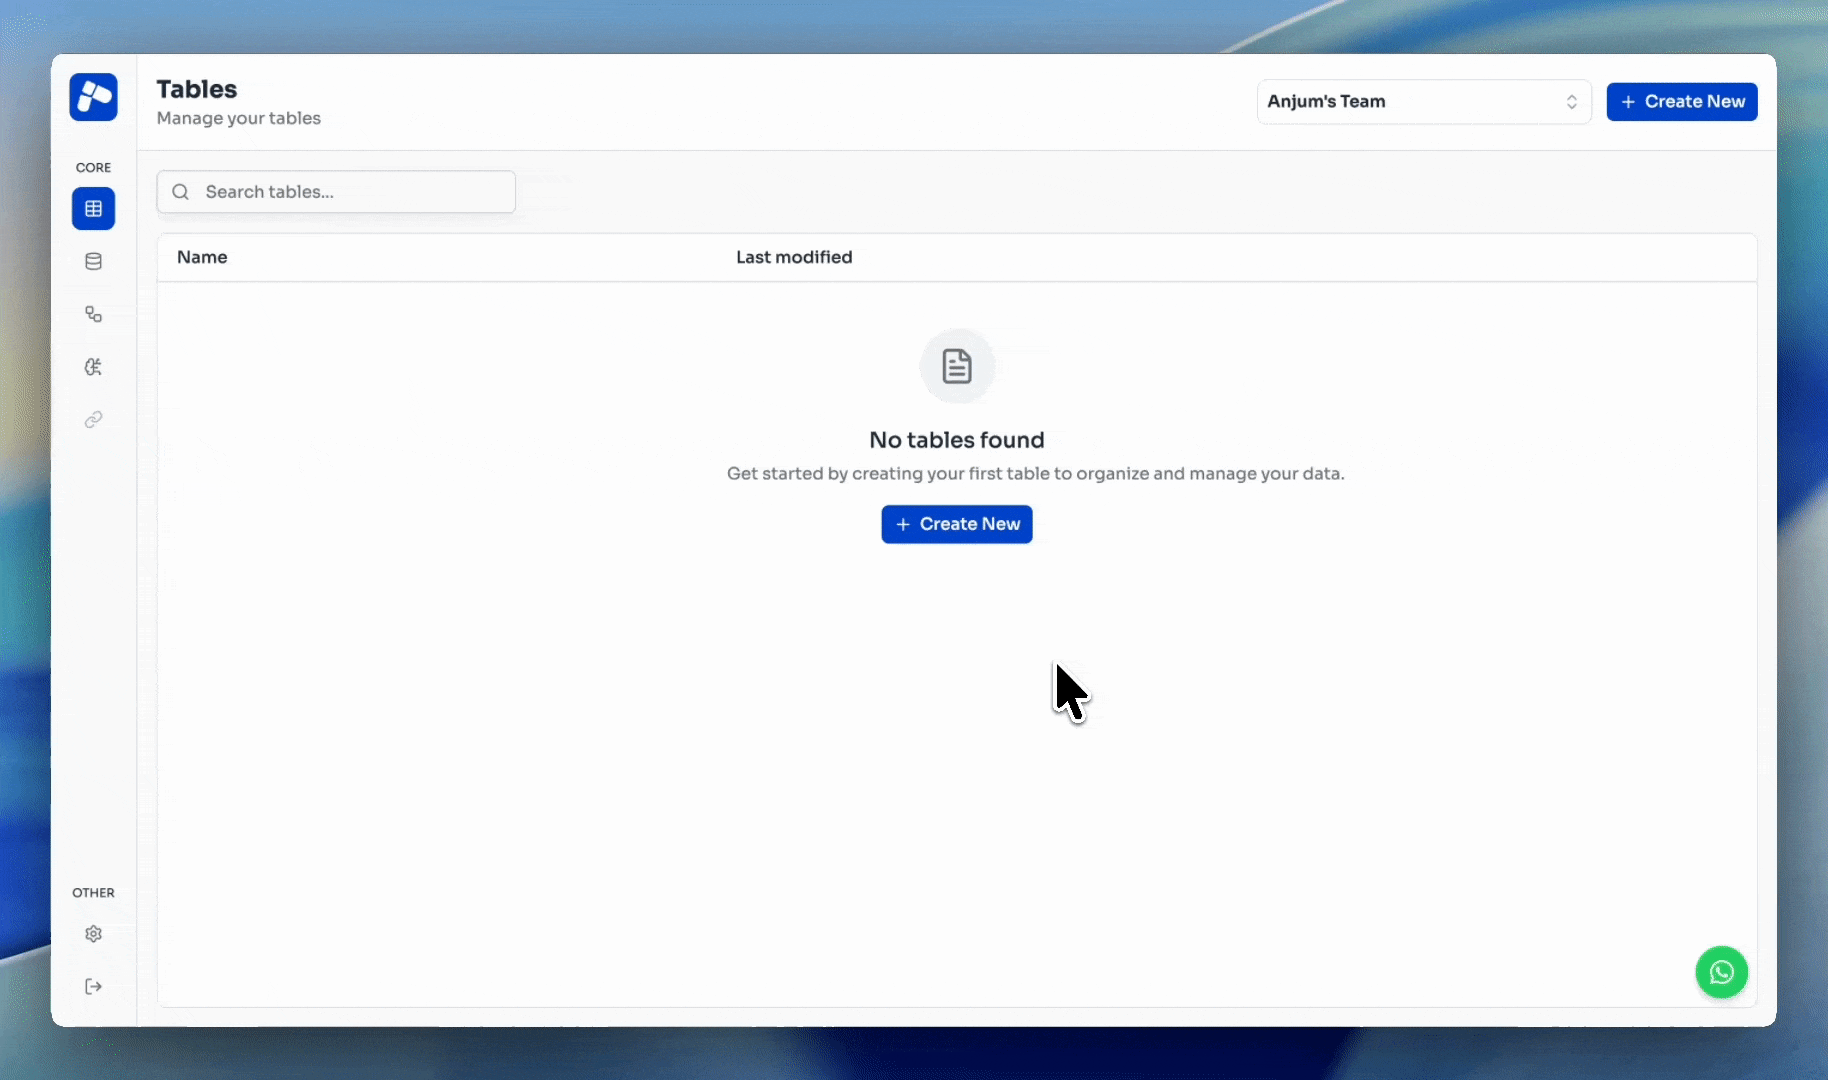1828x1080 pixels.
Task: Click the Tables page title
Action: (x=197, y=89)
